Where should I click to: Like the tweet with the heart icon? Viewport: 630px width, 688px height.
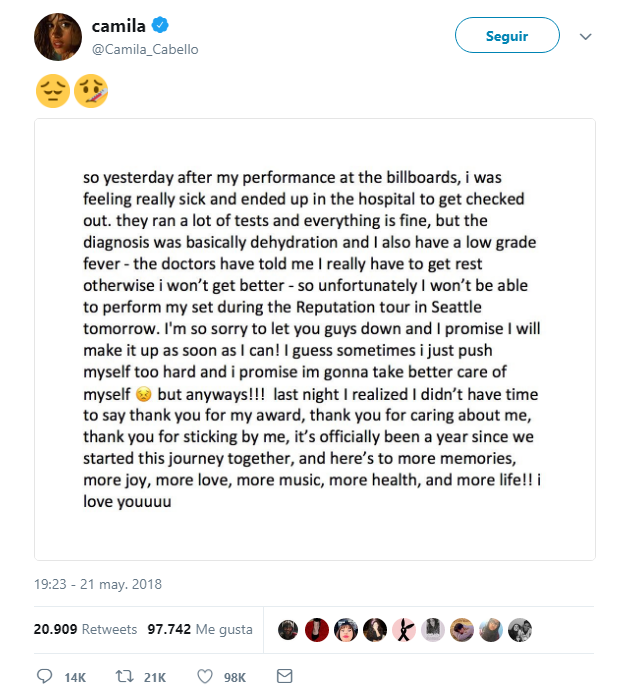[205, 677]
